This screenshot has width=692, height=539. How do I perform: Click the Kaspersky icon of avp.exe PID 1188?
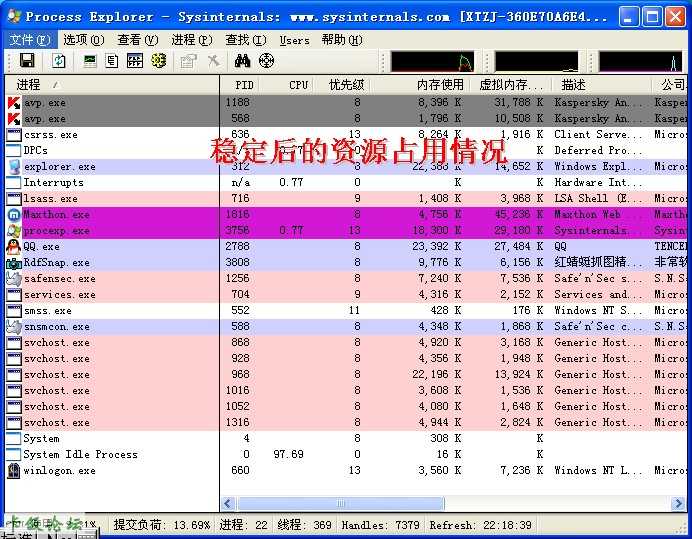coord(14,103)
